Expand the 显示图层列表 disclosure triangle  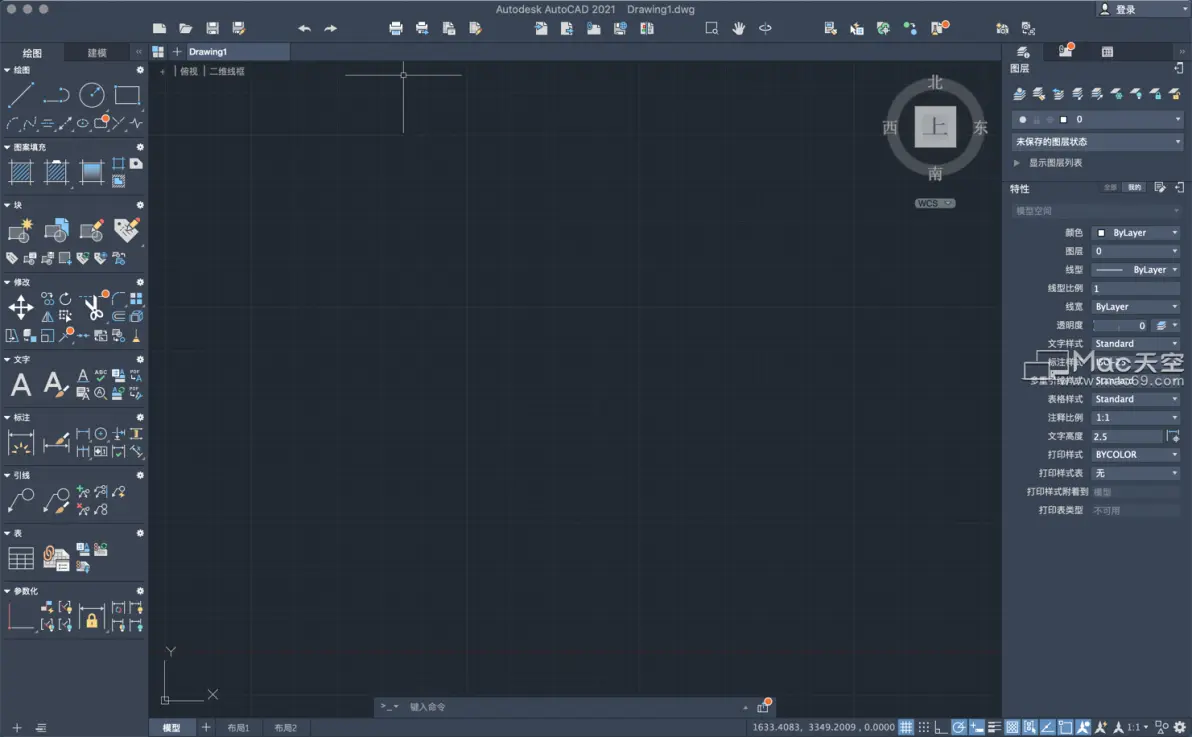click(1016, 163)
